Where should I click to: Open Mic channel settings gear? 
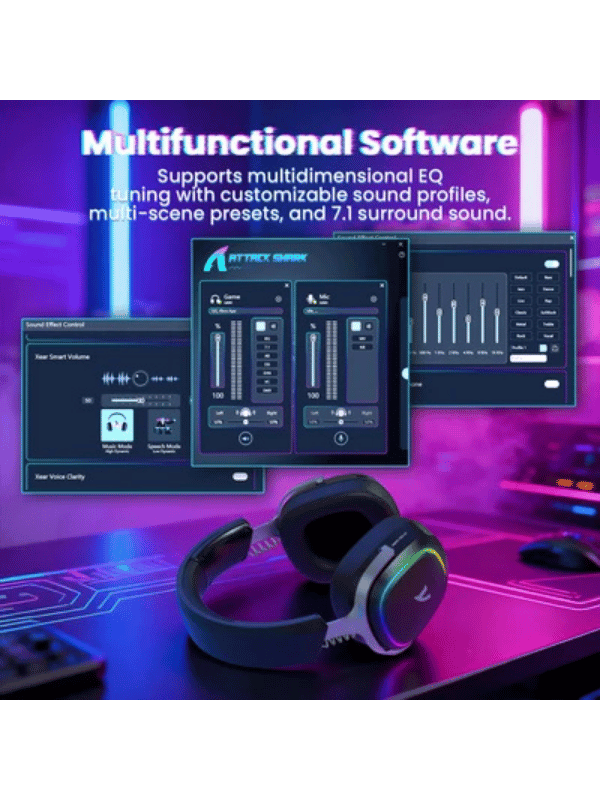pyautogui.click(x=373, y=299)
